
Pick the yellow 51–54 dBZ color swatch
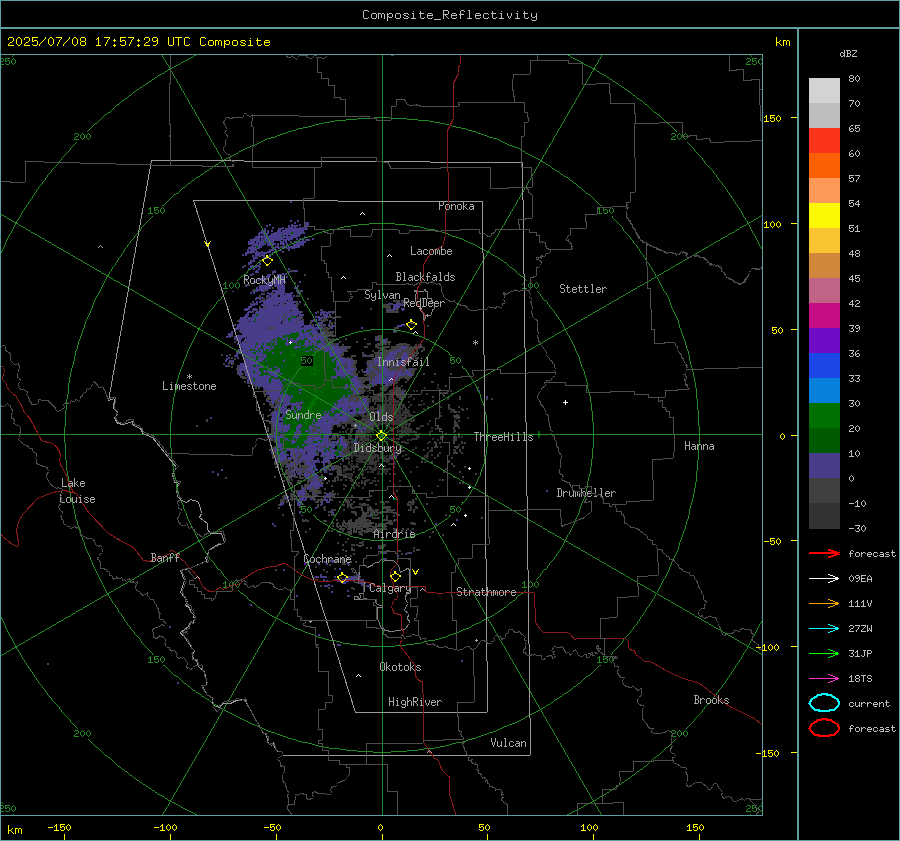tap(824, 216)
